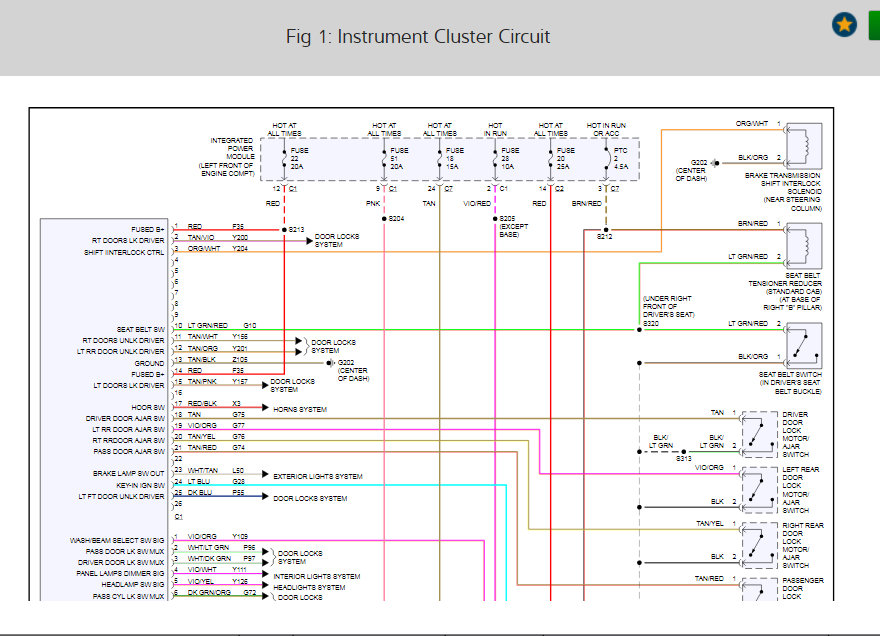Click the 'S205 (EXCEPT BASE)' splice label
Viewport: 880px width, 636px height.
[514, 226]
